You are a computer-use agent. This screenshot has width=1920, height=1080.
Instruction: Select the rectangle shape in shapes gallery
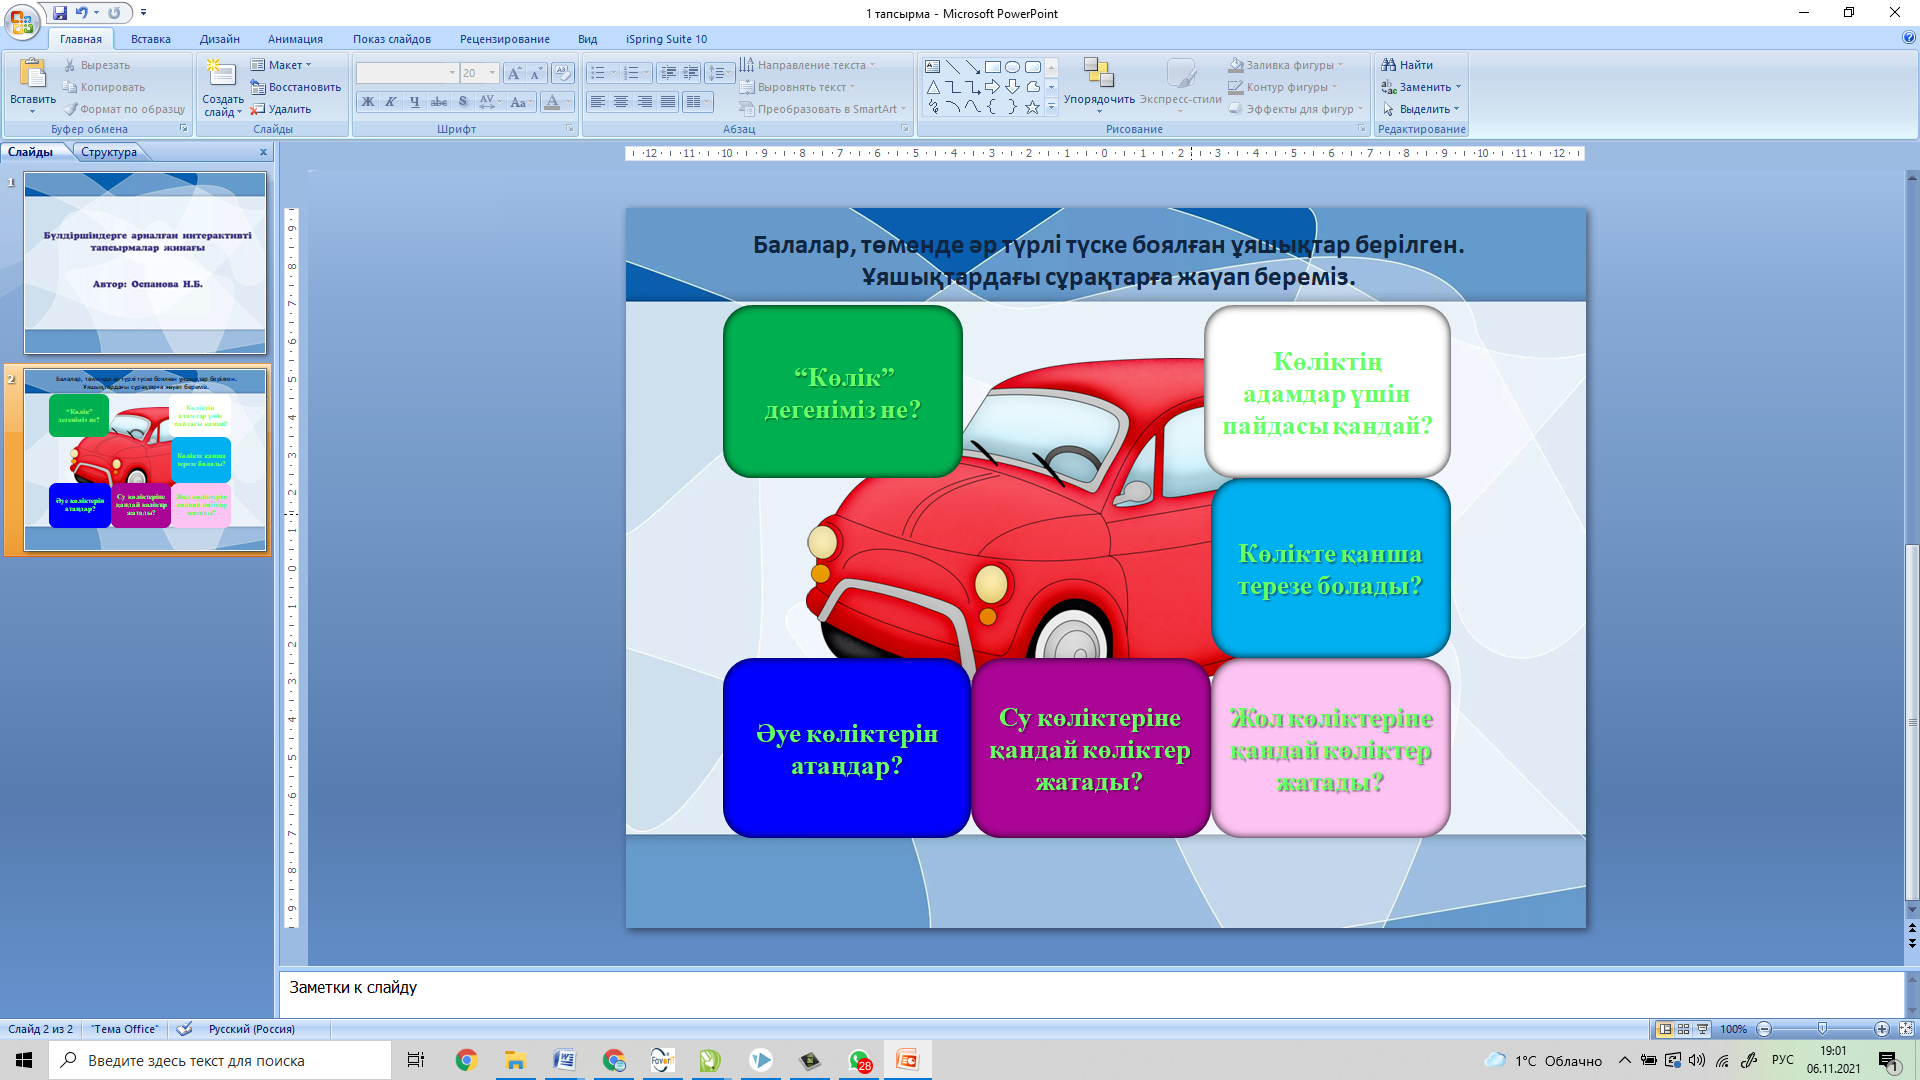tap(992, 67)
